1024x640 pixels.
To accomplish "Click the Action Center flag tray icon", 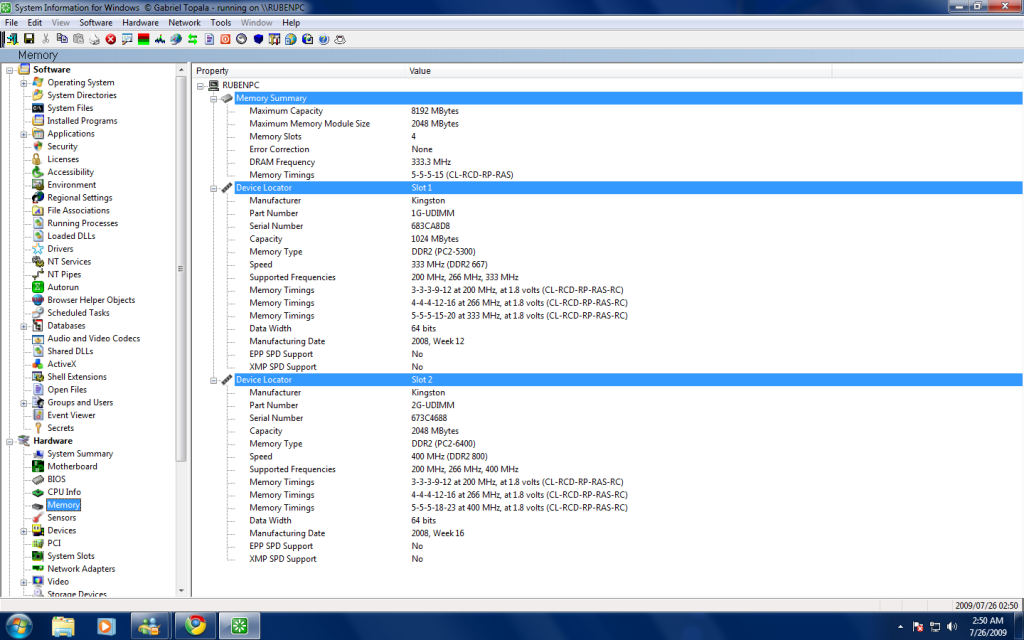I will [x=918, y=627].
